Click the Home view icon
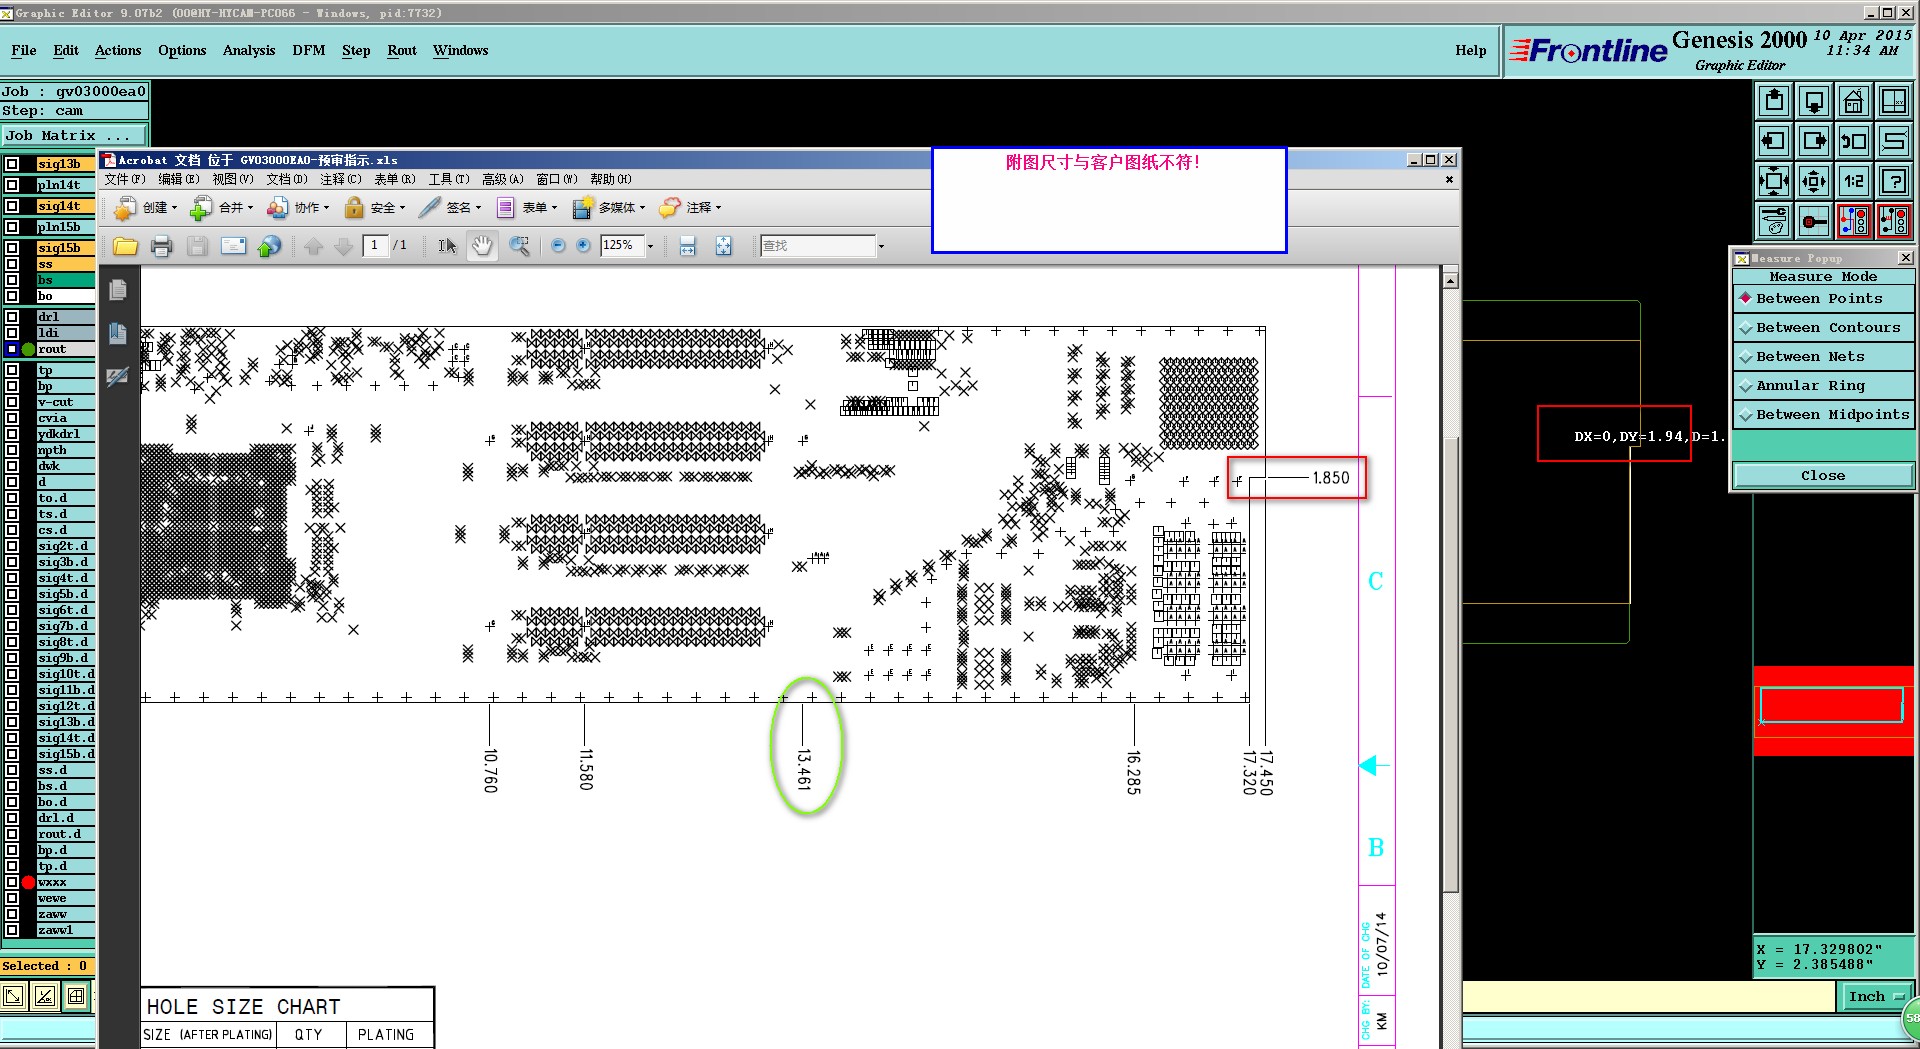Screen dimensions: 1920x1049 click(1853, 101)
